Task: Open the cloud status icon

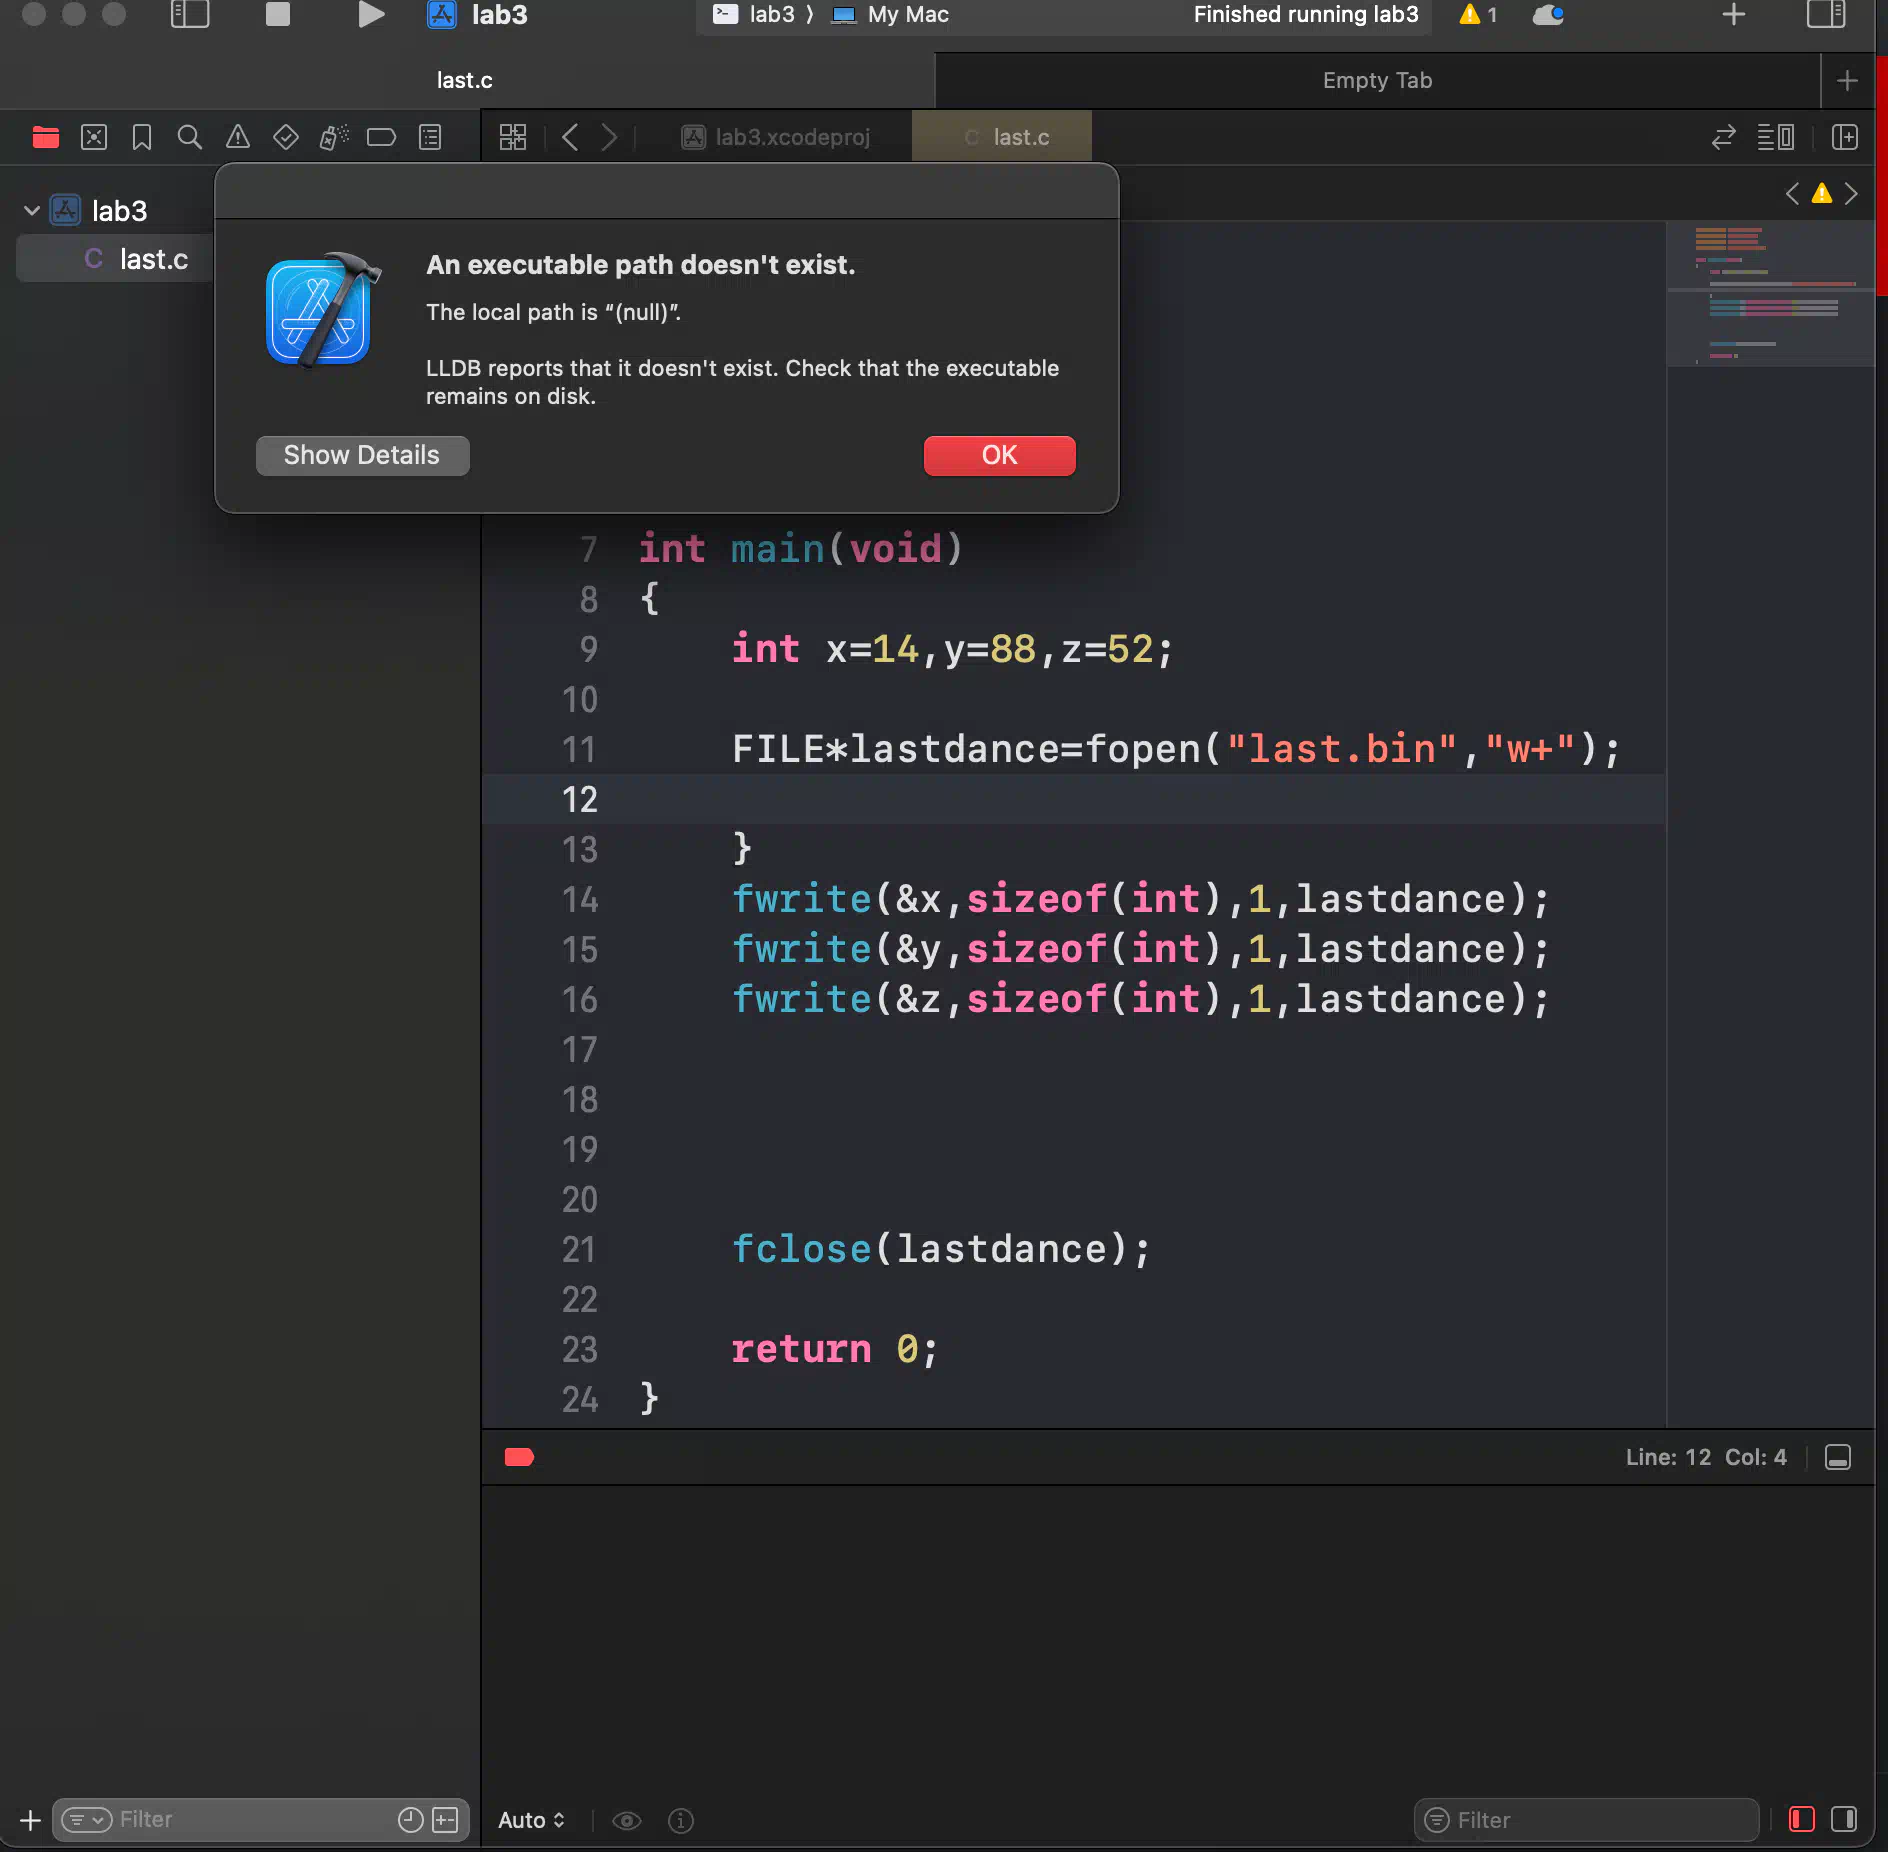Action: coord(1548,15)
